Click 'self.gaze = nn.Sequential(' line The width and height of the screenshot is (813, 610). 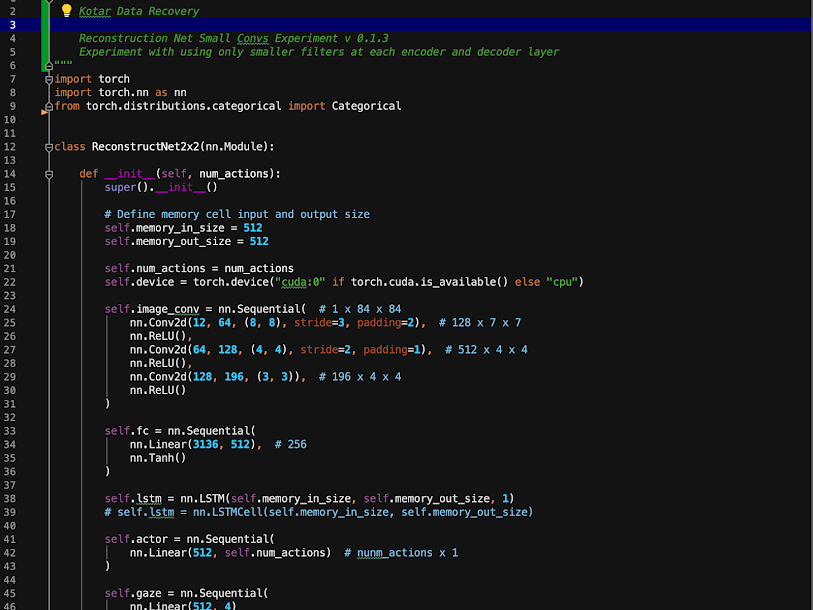[x=187, y=593]
